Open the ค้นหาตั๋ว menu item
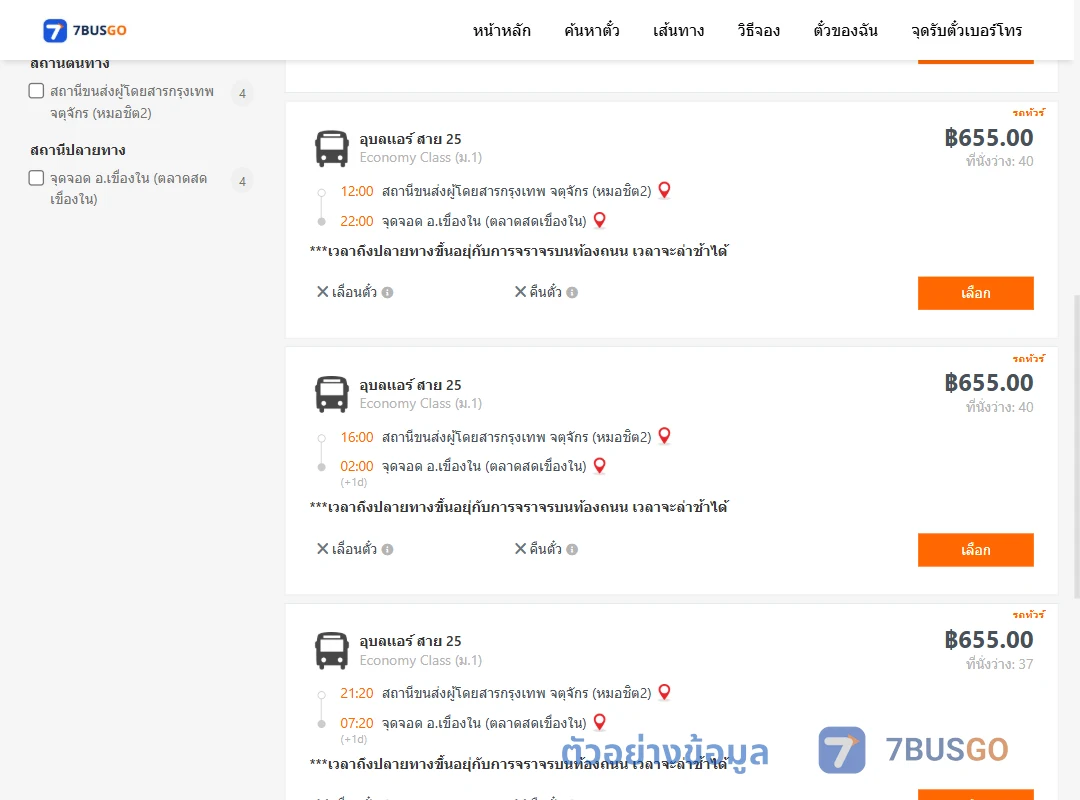The height and width of the screenshot is (800, 1080). 592,30
